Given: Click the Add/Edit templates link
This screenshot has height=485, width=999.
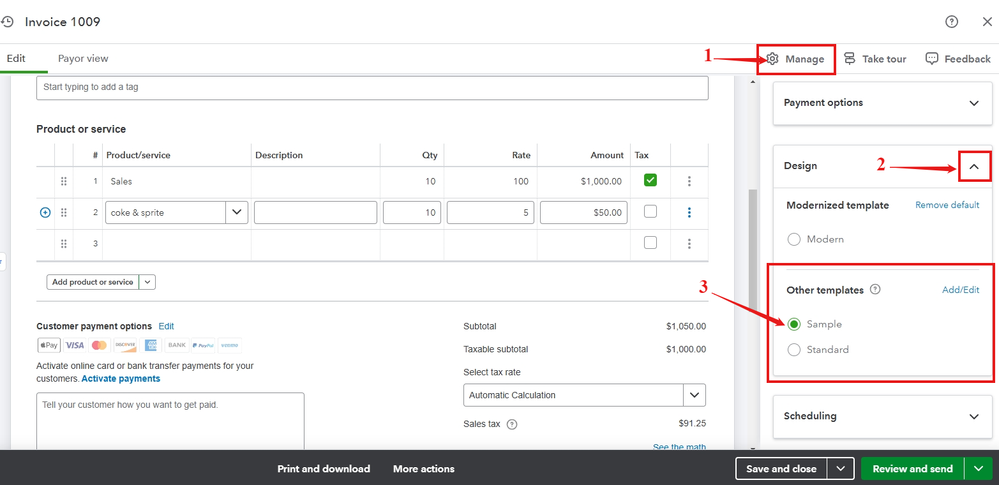Looking at the screenshot, I should (x=961, y=290).
